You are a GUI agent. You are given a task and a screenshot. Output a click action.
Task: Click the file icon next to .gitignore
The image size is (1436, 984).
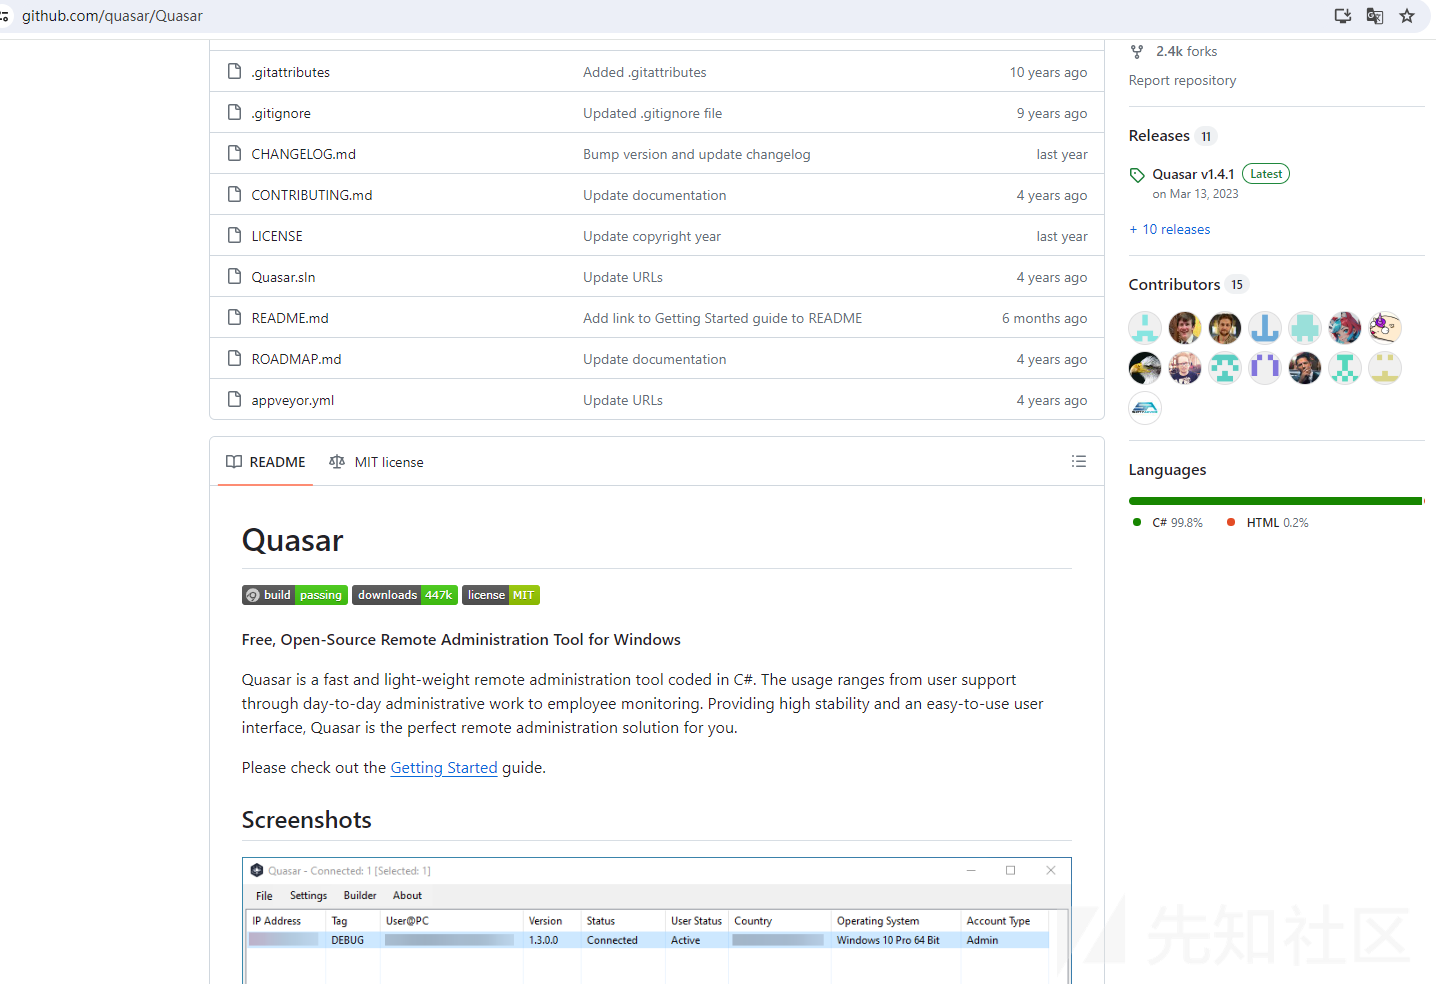pyautogui.click(x=235, y=112)
